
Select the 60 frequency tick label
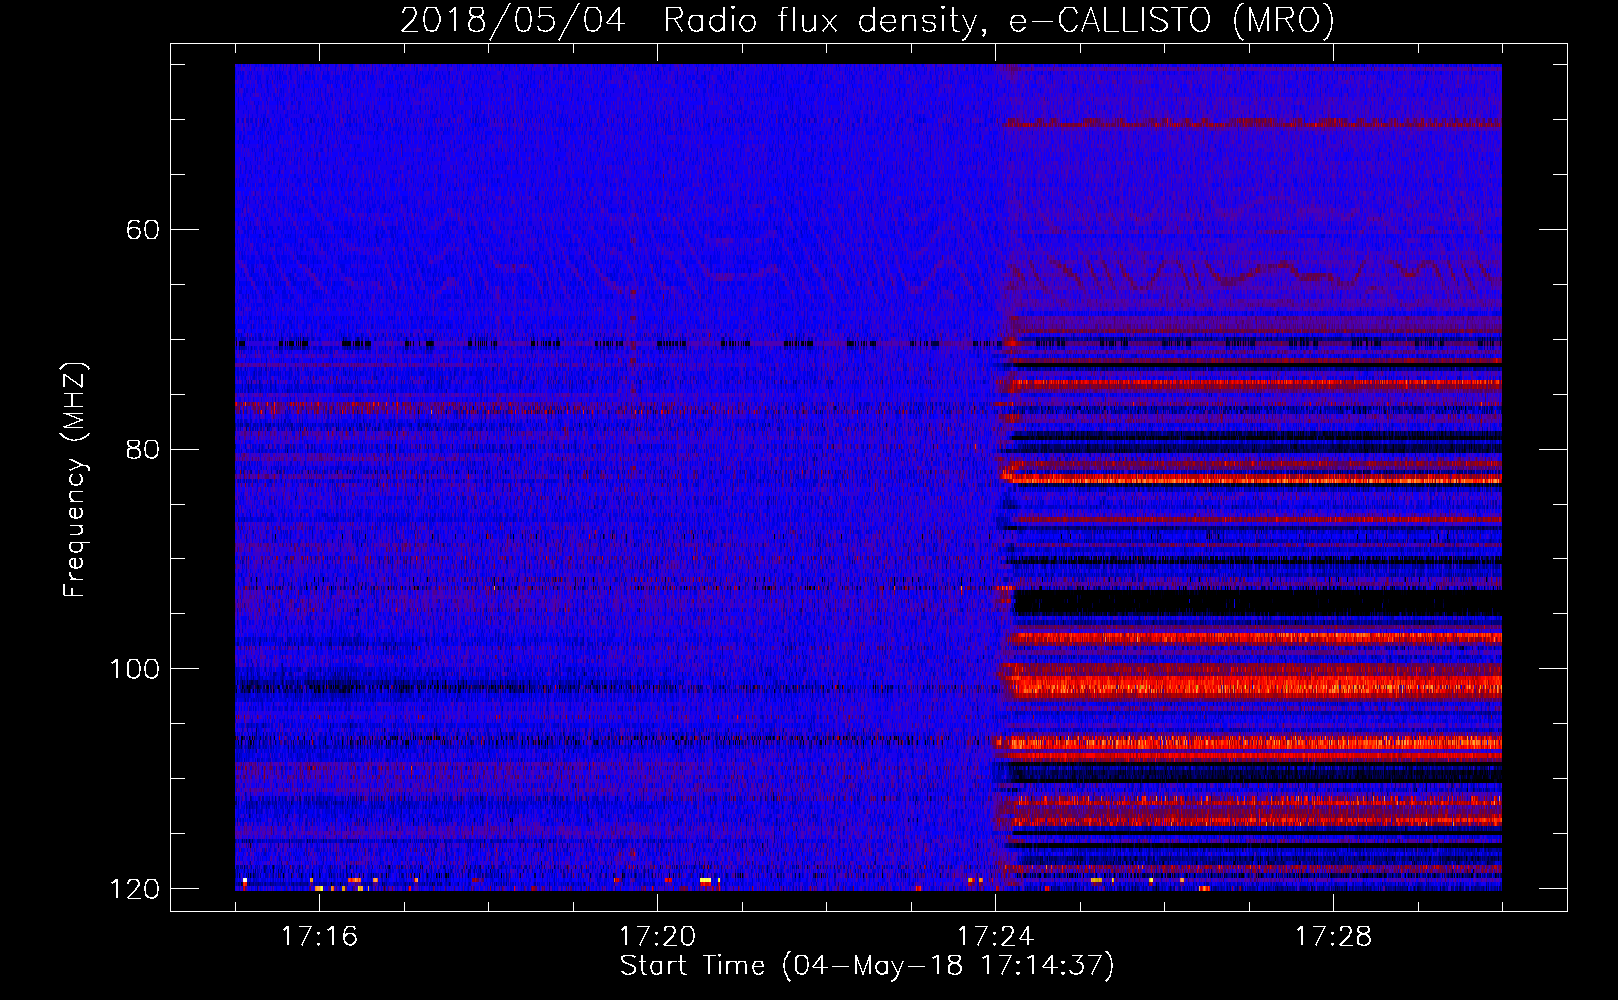143,230
